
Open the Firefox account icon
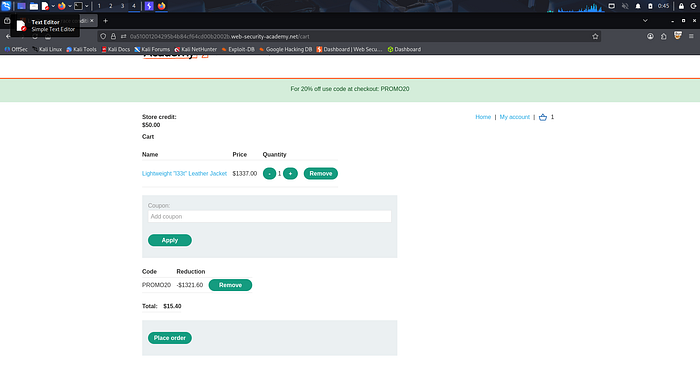pyautogui.click(x=650, y=37)
